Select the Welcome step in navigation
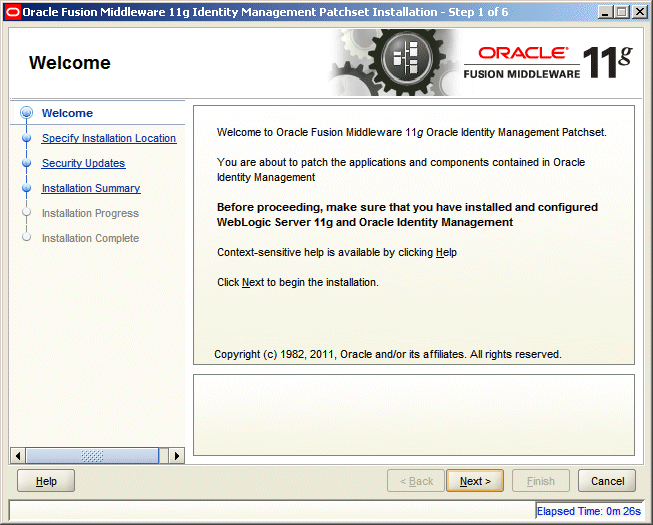This screenshot has height=525, width=653. (67, 113)
